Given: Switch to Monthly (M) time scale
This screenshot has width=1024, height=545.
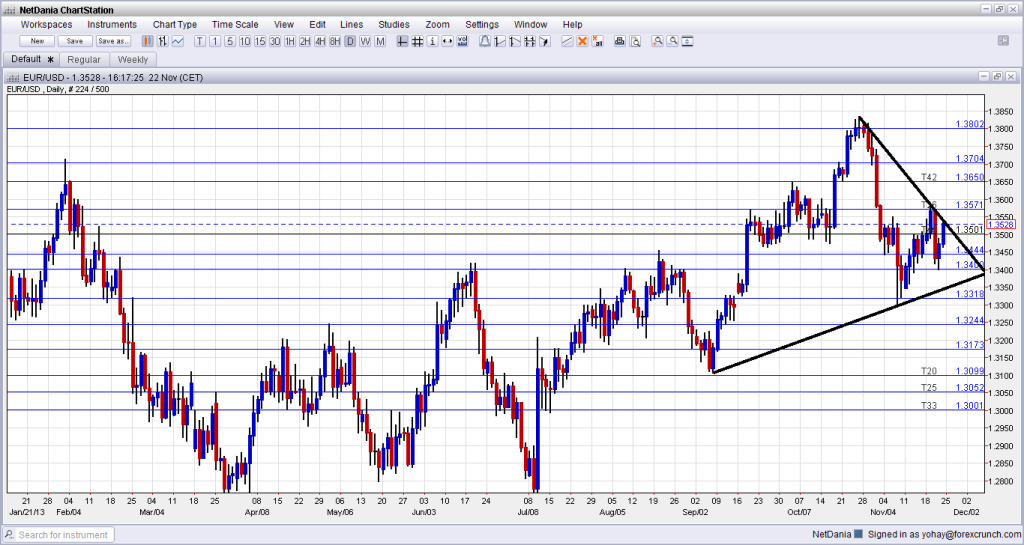Looking at the screenshot, I should [x=380, y=41].
